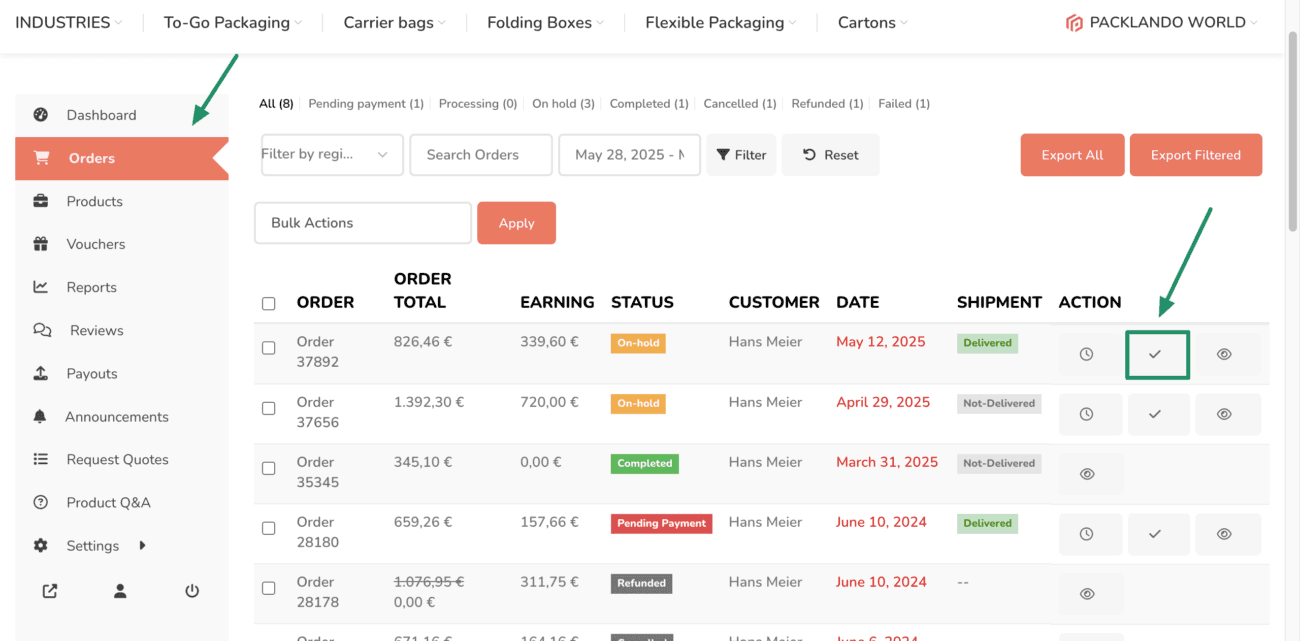Open Bulk Actions dropdown
Viewport: 1300px width, 641px height.
pyautogui.click(x=363, y=223)
